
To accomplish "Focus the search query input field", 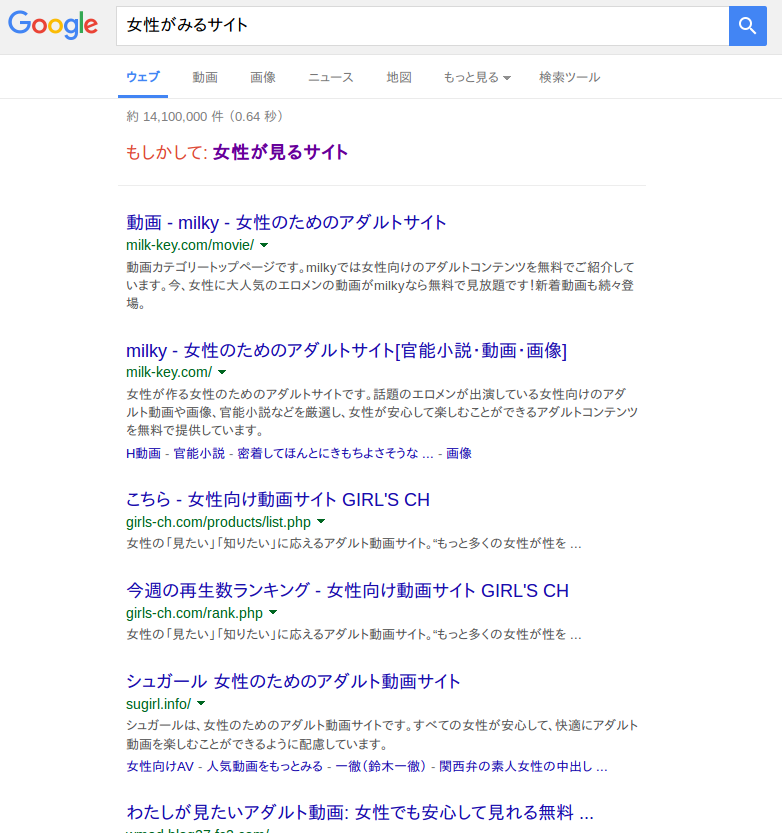I will coord(422,26).
